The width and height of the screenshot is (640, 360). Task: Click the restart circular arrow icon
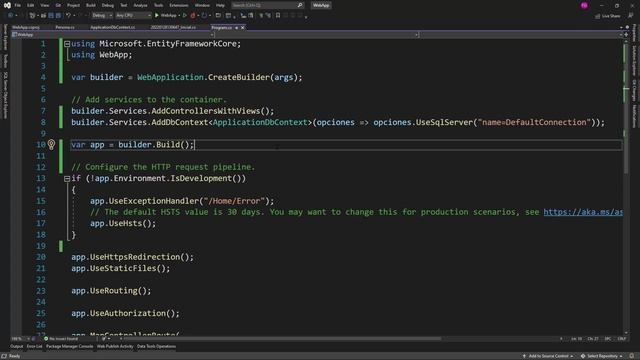click(x=204, y=16)
